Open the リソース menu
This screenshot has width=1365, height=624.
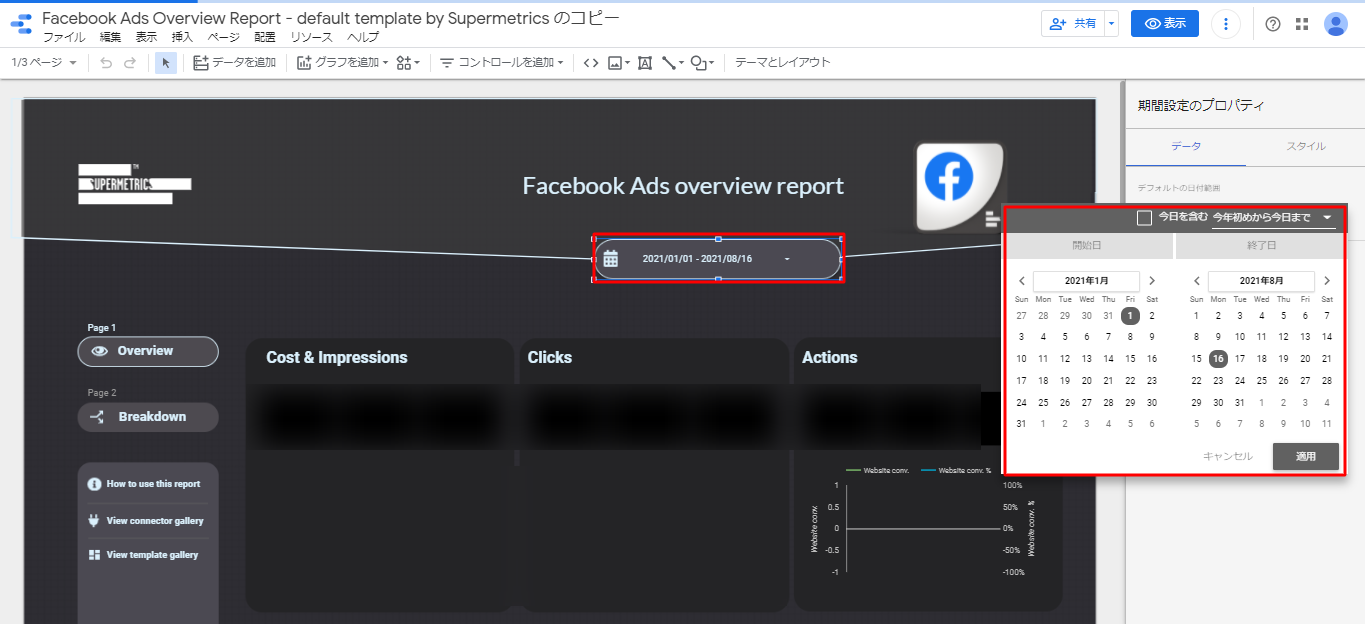(311, 37)
